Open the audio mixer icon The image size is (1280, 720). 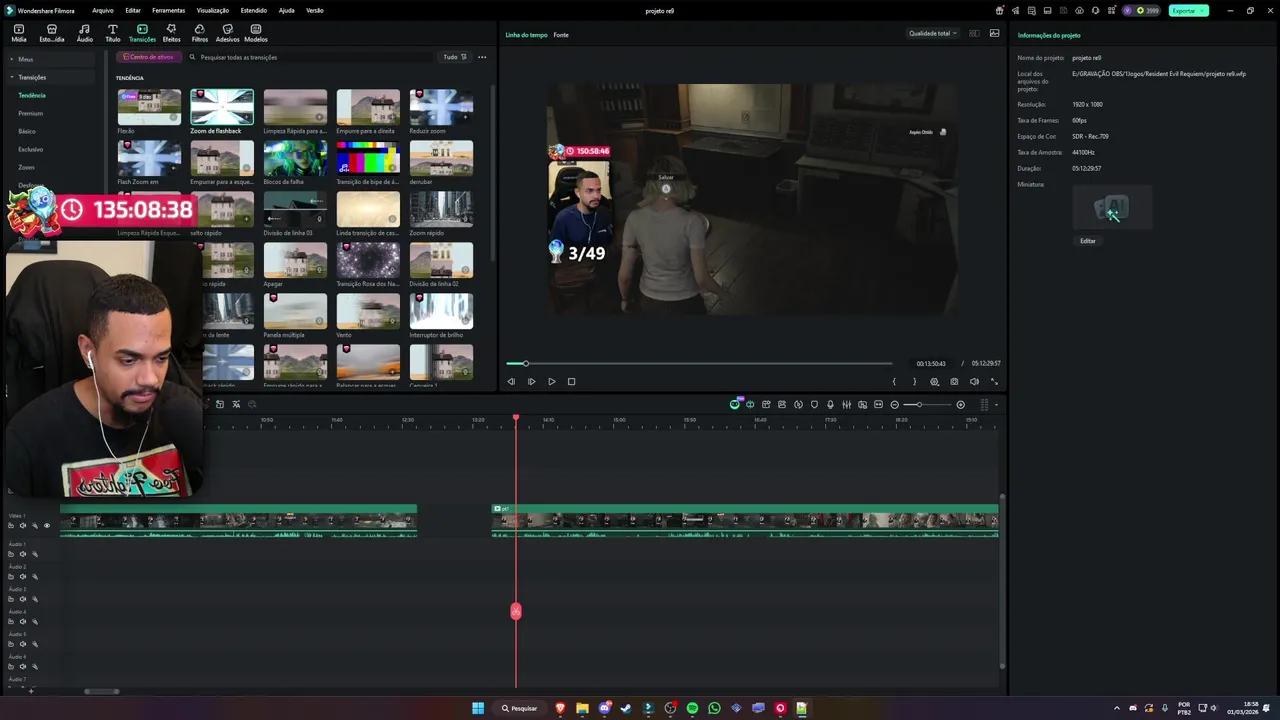(x=846, y=404)
